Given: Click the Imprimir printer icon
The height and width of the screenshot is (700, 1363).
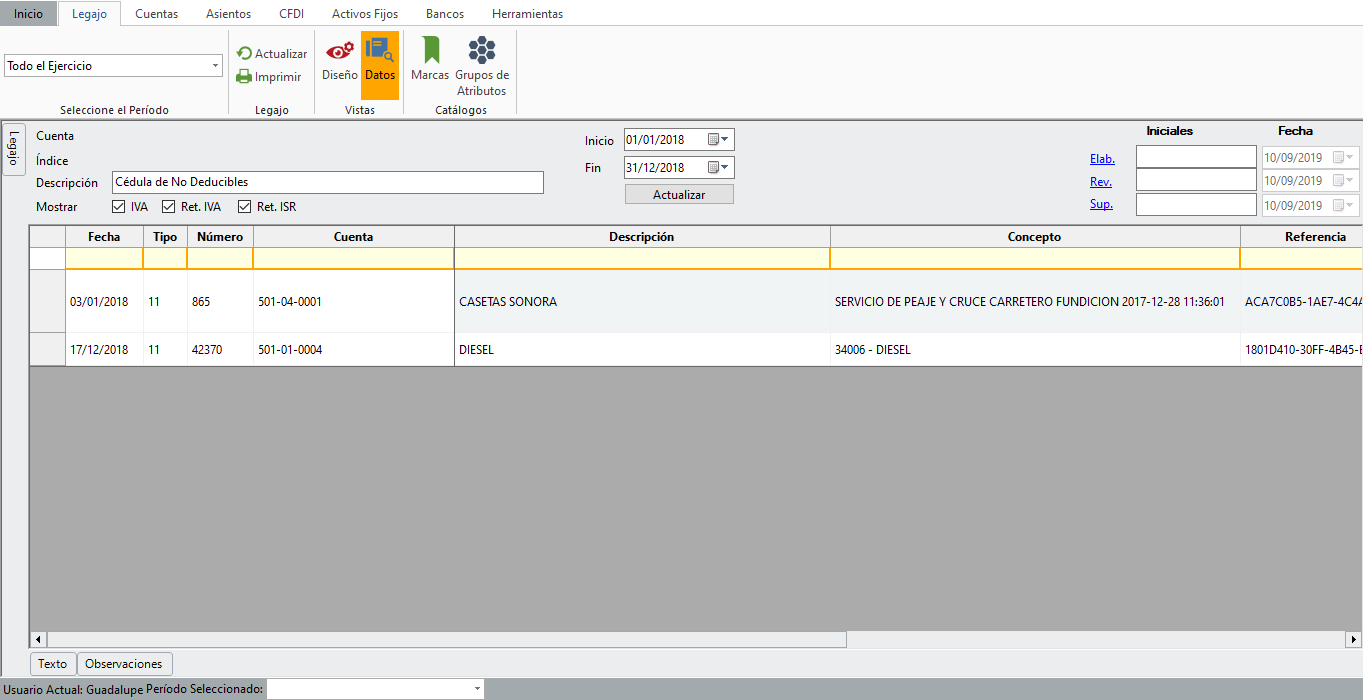Looking at the screenshot, I should (x=244, y=77).
